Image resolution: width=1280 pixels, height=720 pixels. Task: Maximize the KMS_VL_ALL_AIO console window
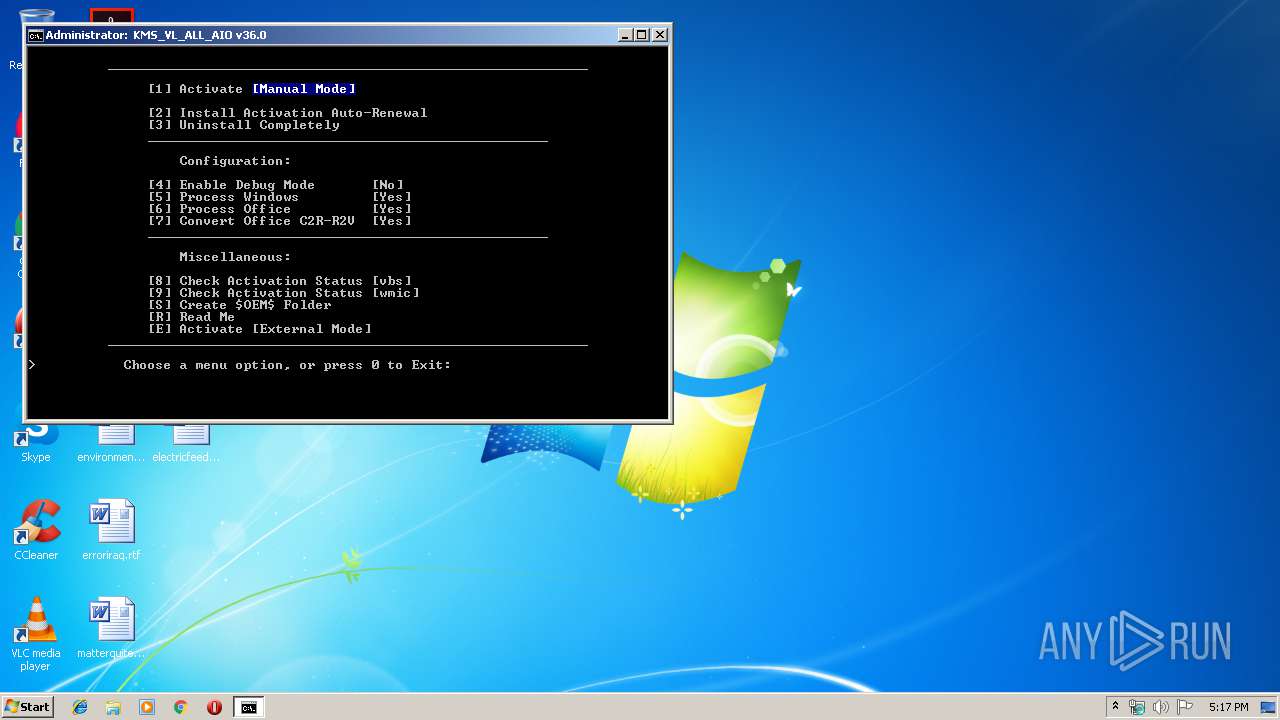642,35
